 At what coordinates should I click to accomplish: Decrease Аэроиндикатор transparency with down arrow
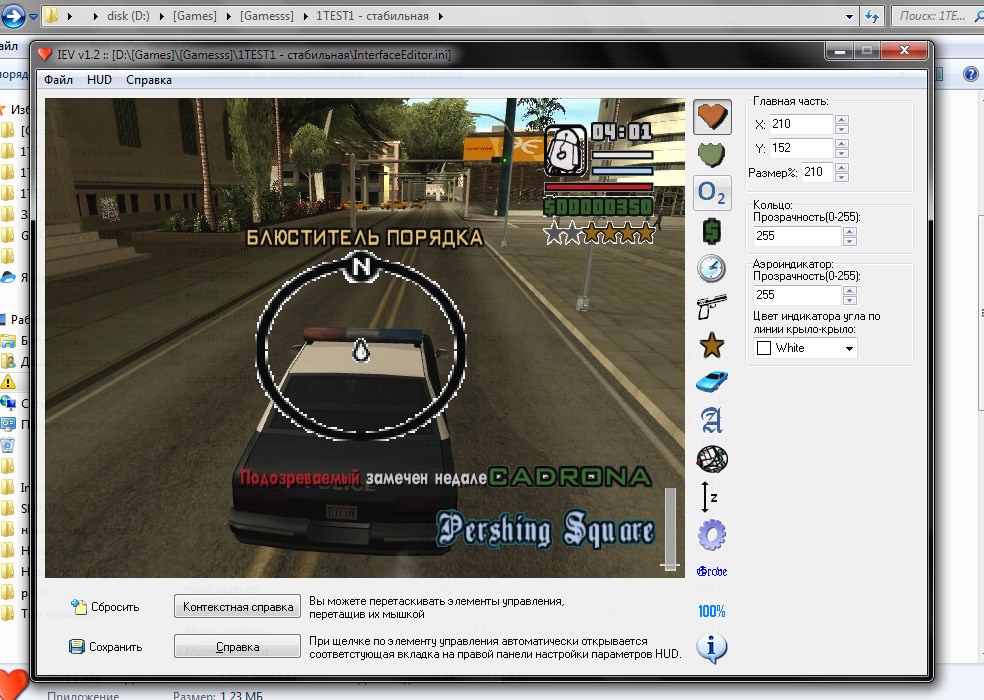coord(850,300)
